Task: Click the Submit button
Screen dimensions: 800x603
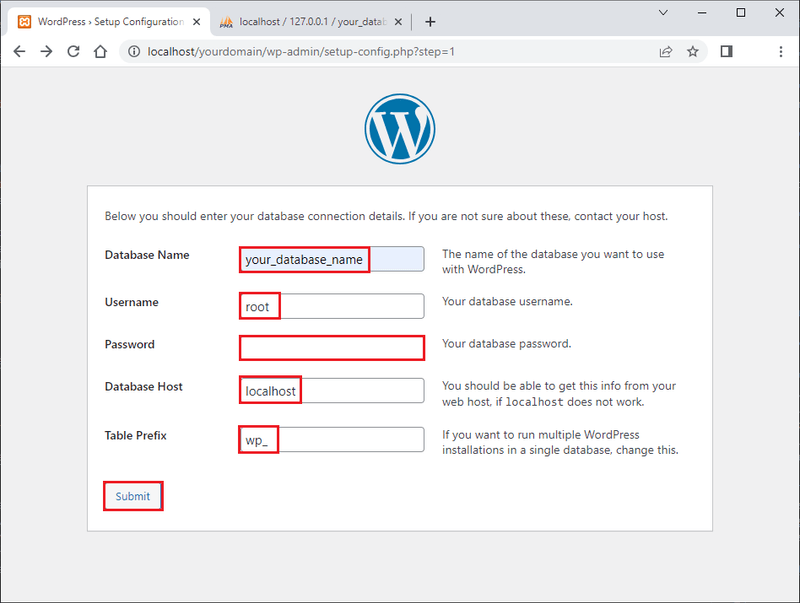Action: (x=132, y=495)
